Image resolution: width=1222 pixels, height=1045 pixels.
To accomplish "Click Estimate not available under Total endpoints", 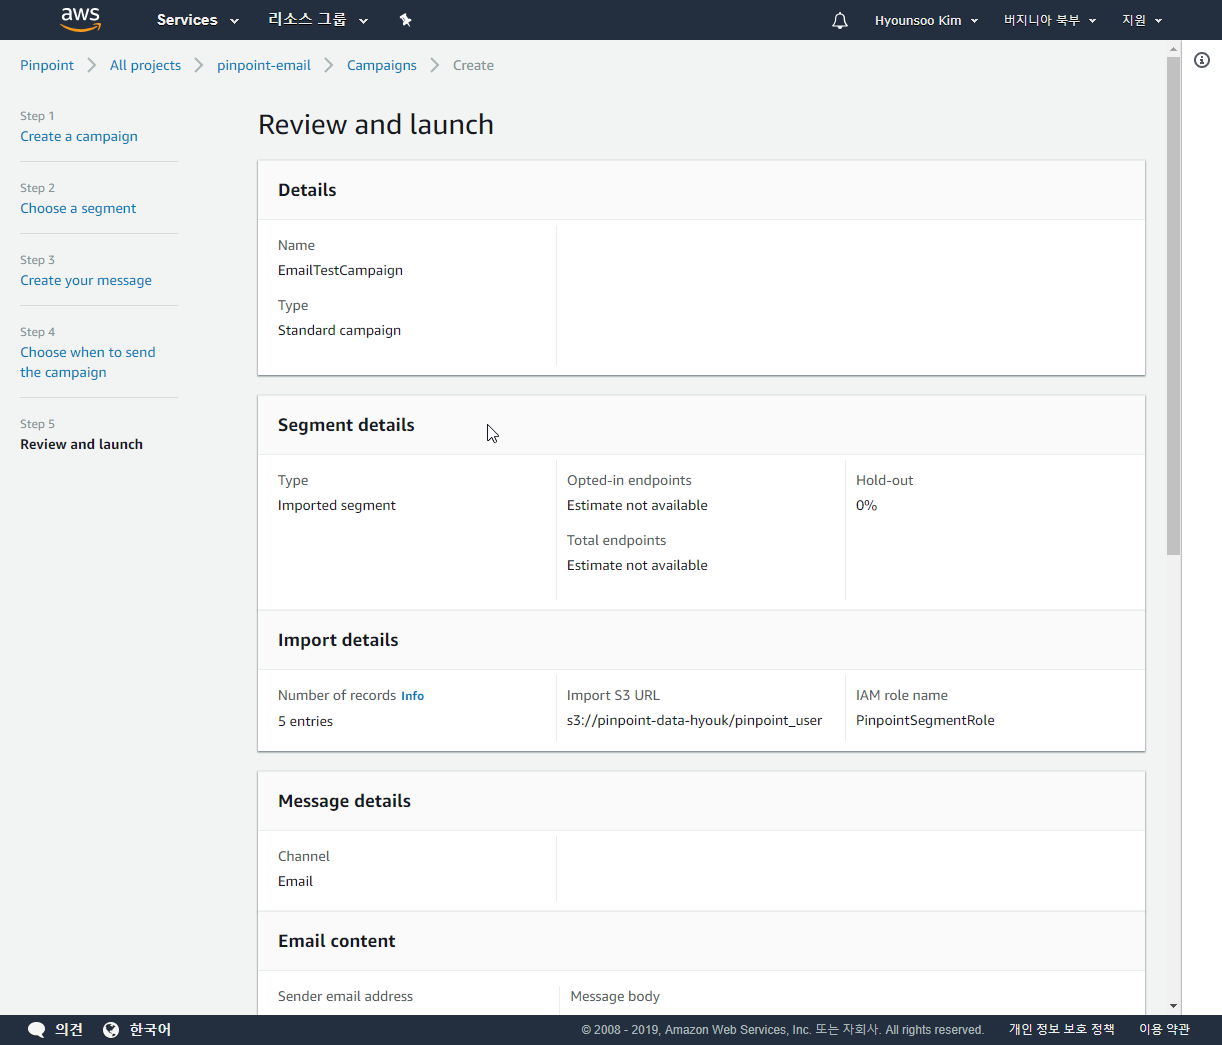I will point(637,565).
